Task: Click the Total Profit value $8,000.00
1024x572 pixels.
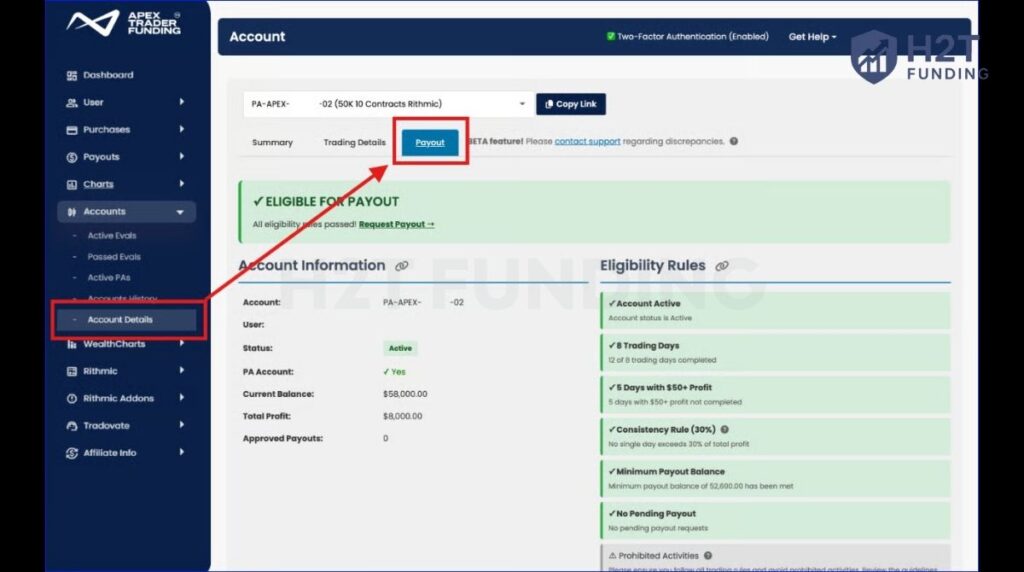Action: click(x=402, y=416)
